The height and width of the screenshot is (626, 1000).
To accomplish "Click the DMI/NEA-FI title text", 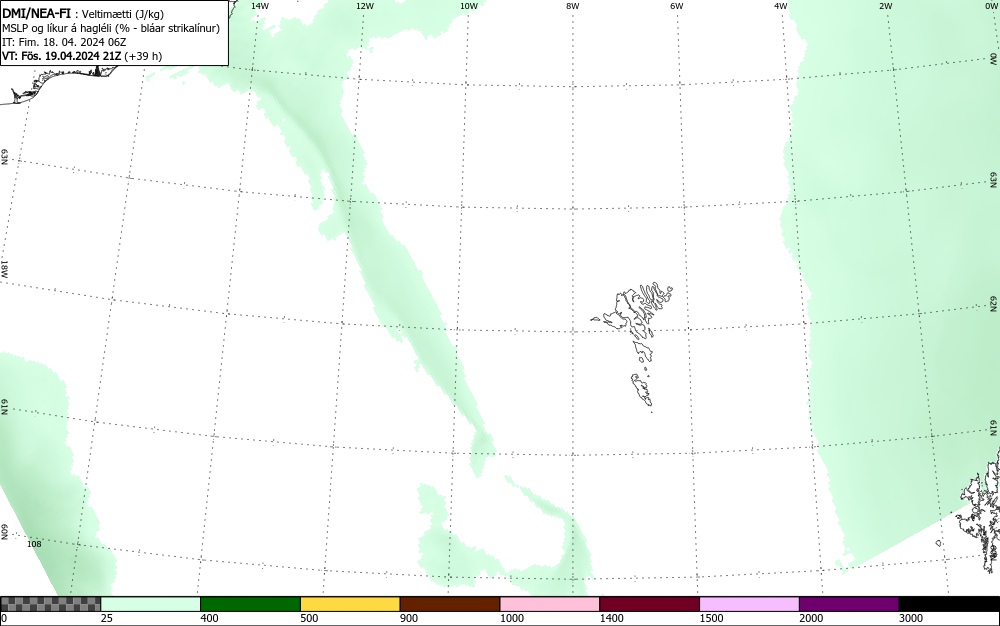I will point(36,13).
